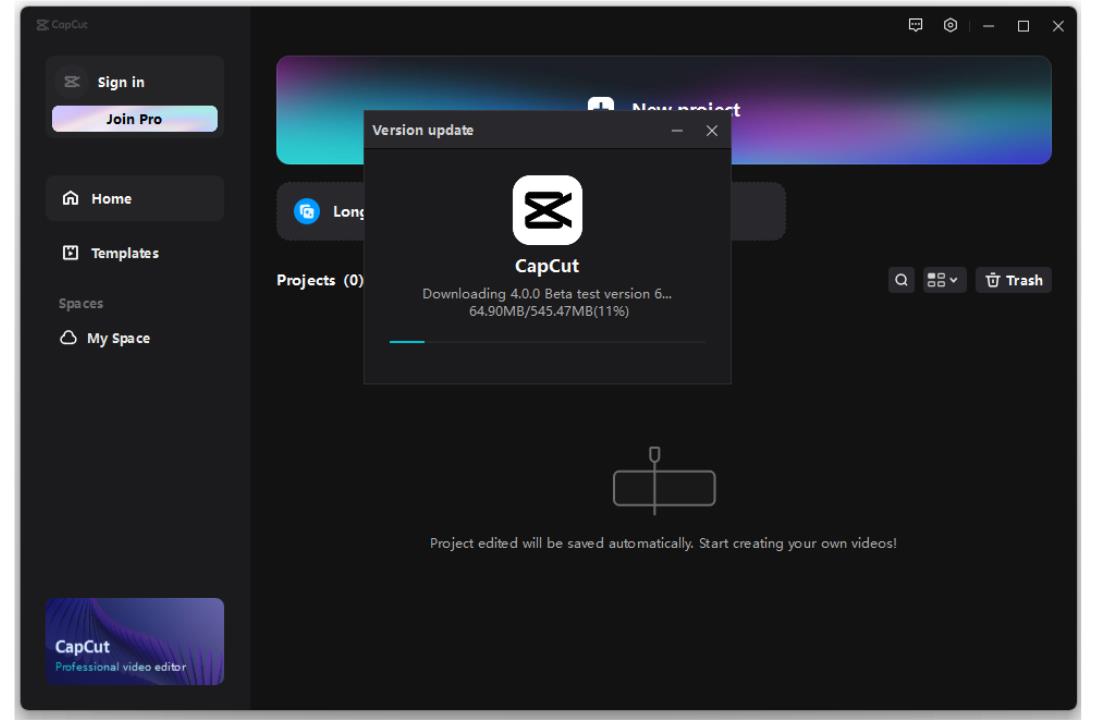The height and width of the screenshot is (720, 1096).
Task: Click the Join Pro button
Action: click(x=134, y=119)
